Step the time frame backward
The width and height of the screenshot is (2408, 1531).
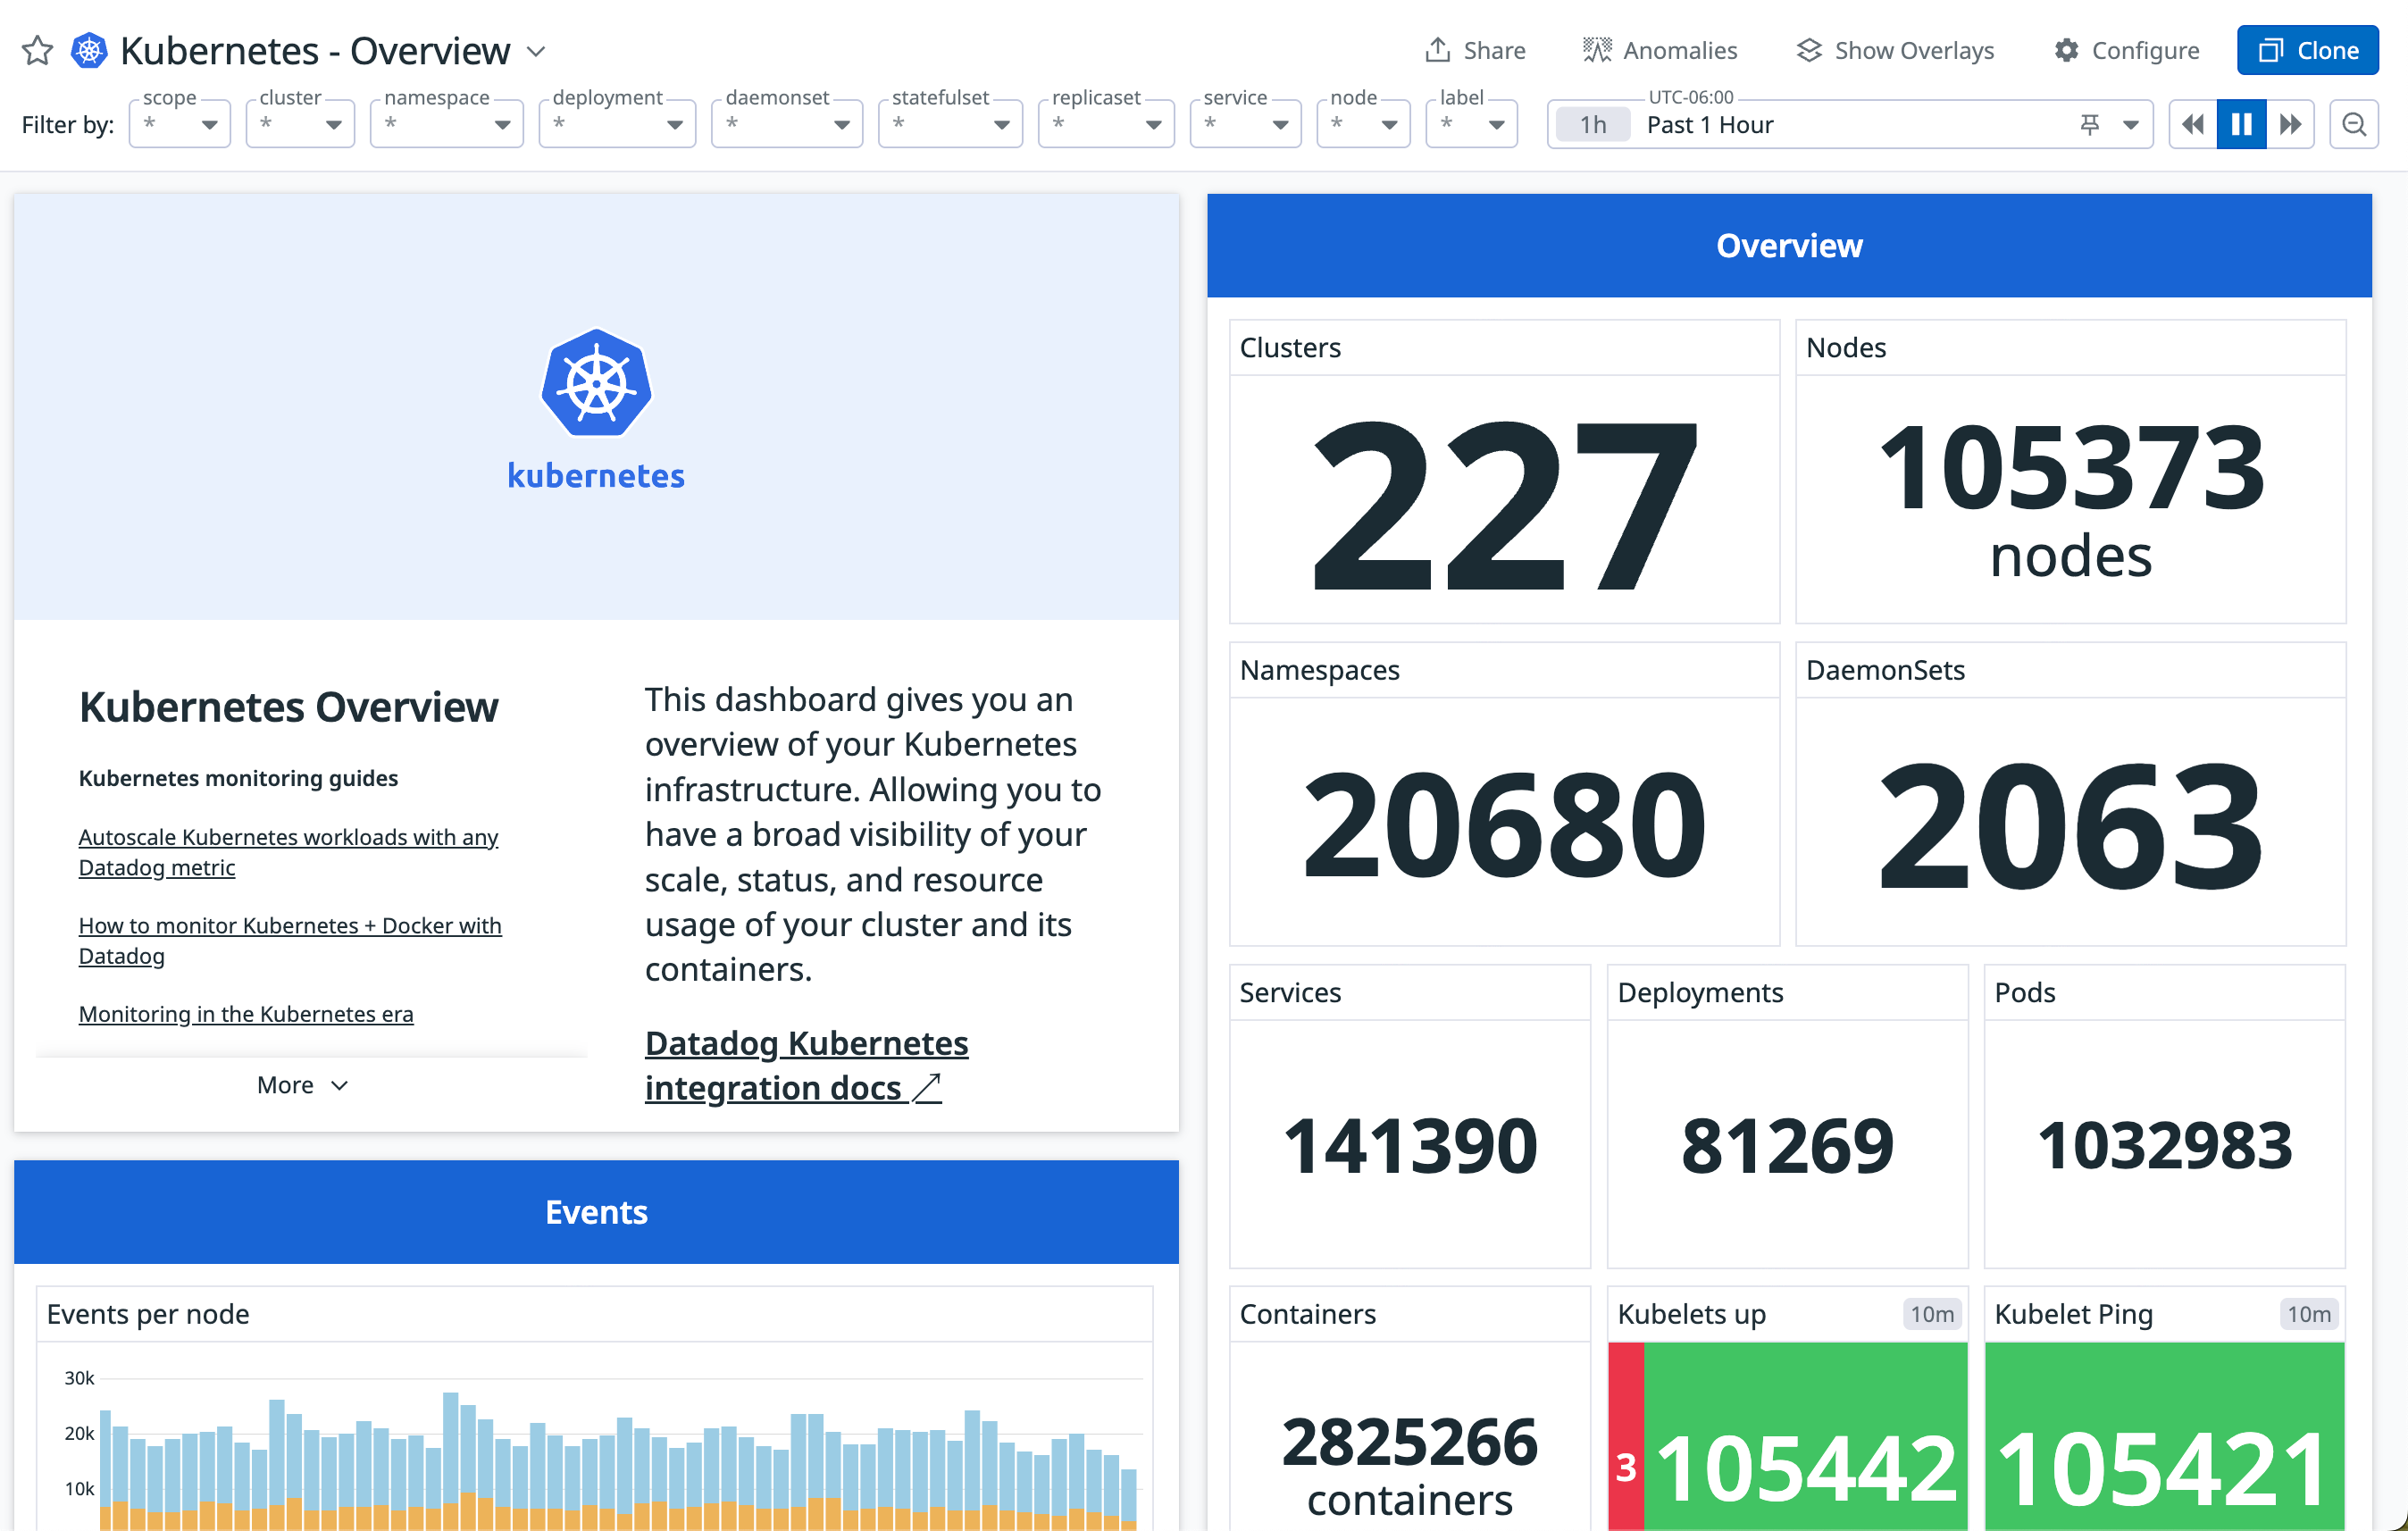(2192, 124)
